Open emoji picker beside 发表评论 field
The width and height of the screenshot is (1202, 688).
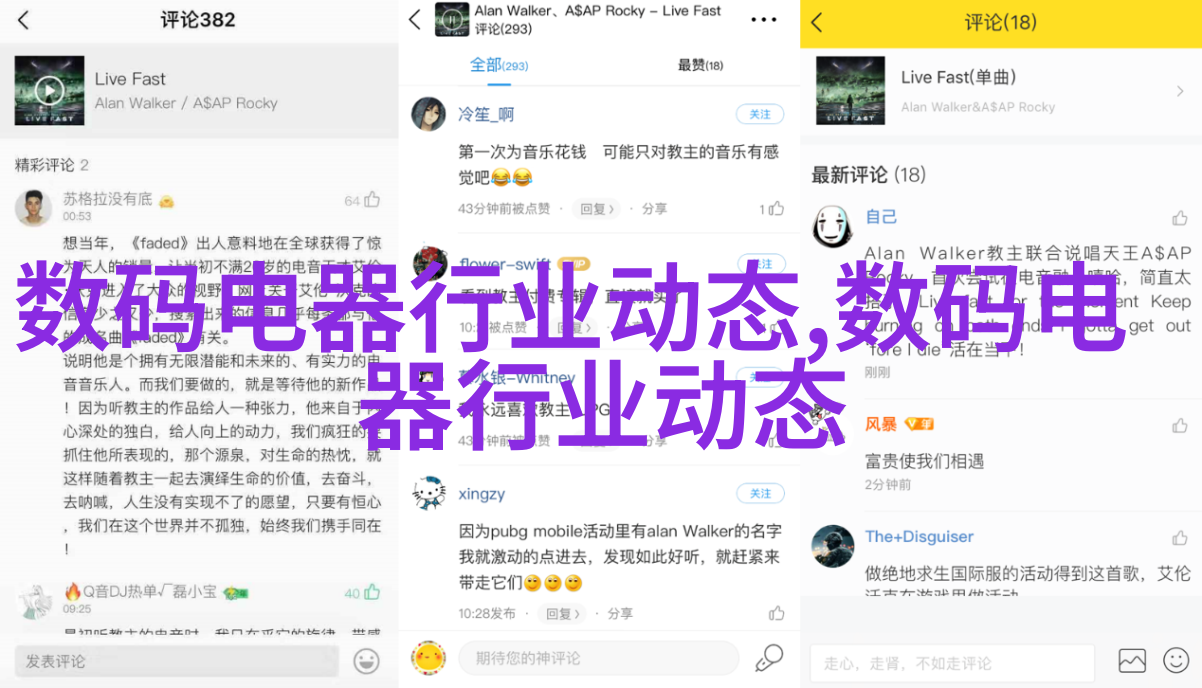366,661
